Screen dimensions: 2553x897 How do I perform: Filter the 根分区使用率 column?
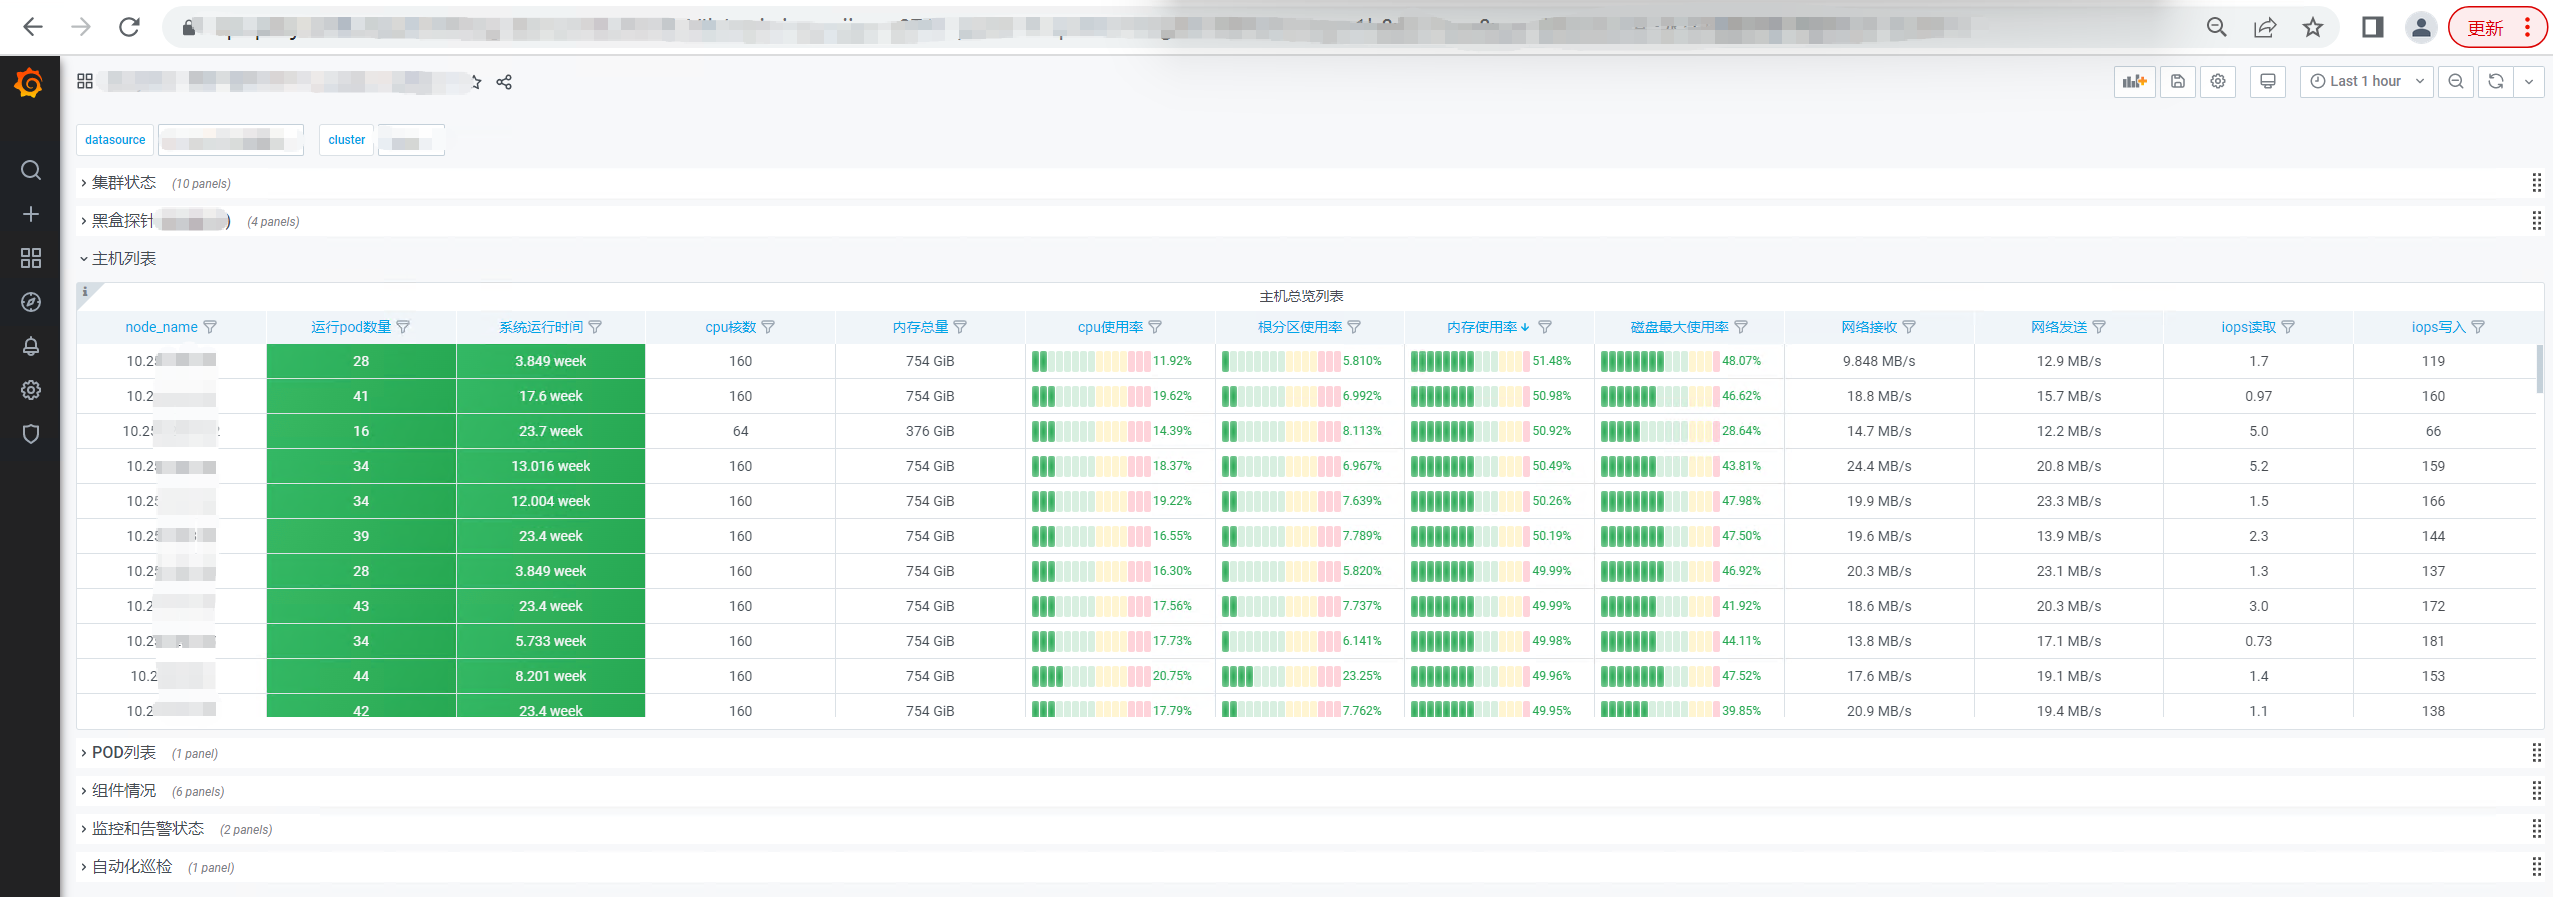tap(1354, 327)
